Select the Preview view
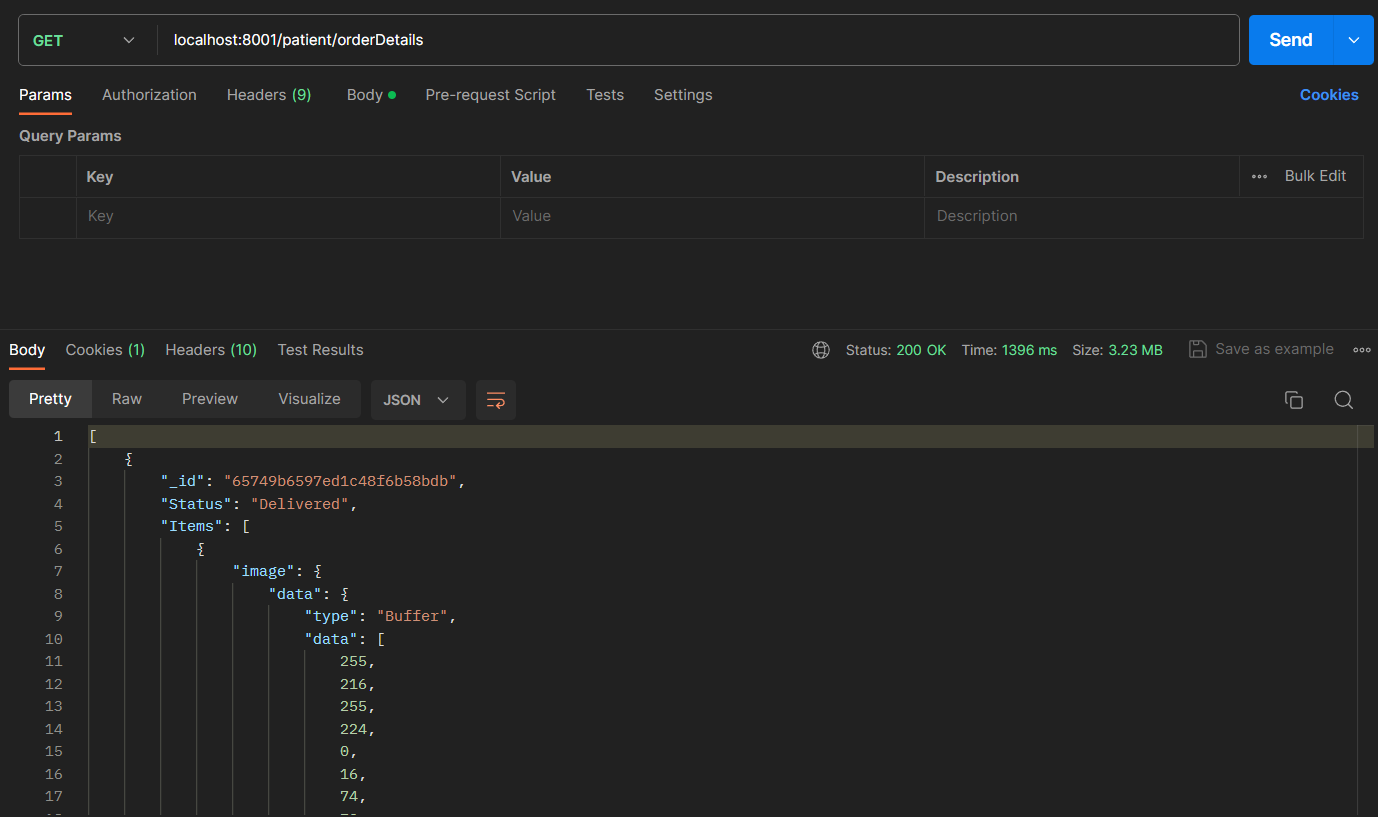 pyautogui.click(x=210, y=399)
